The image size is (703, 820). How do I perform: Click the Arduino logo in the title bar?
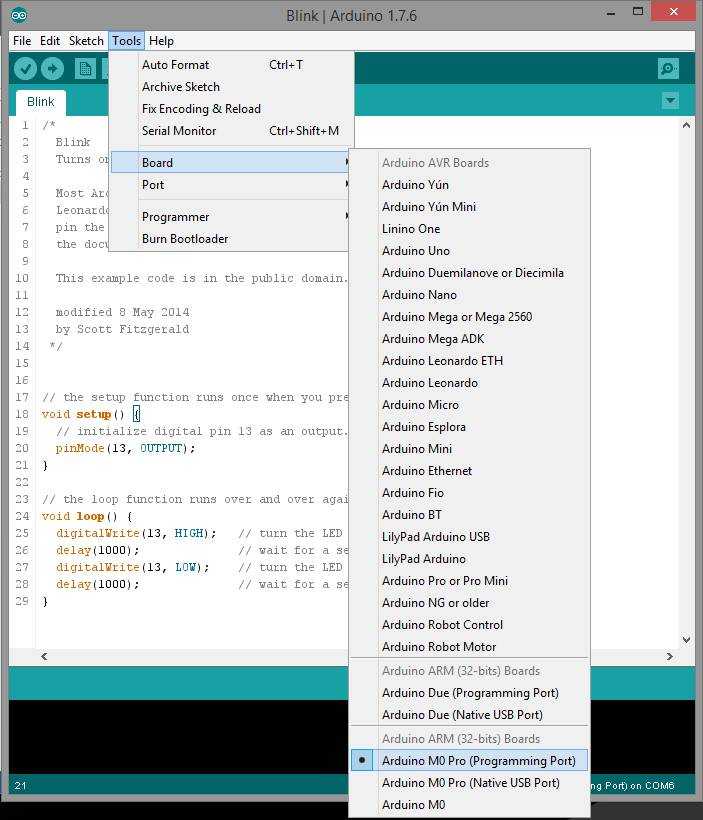20,15
